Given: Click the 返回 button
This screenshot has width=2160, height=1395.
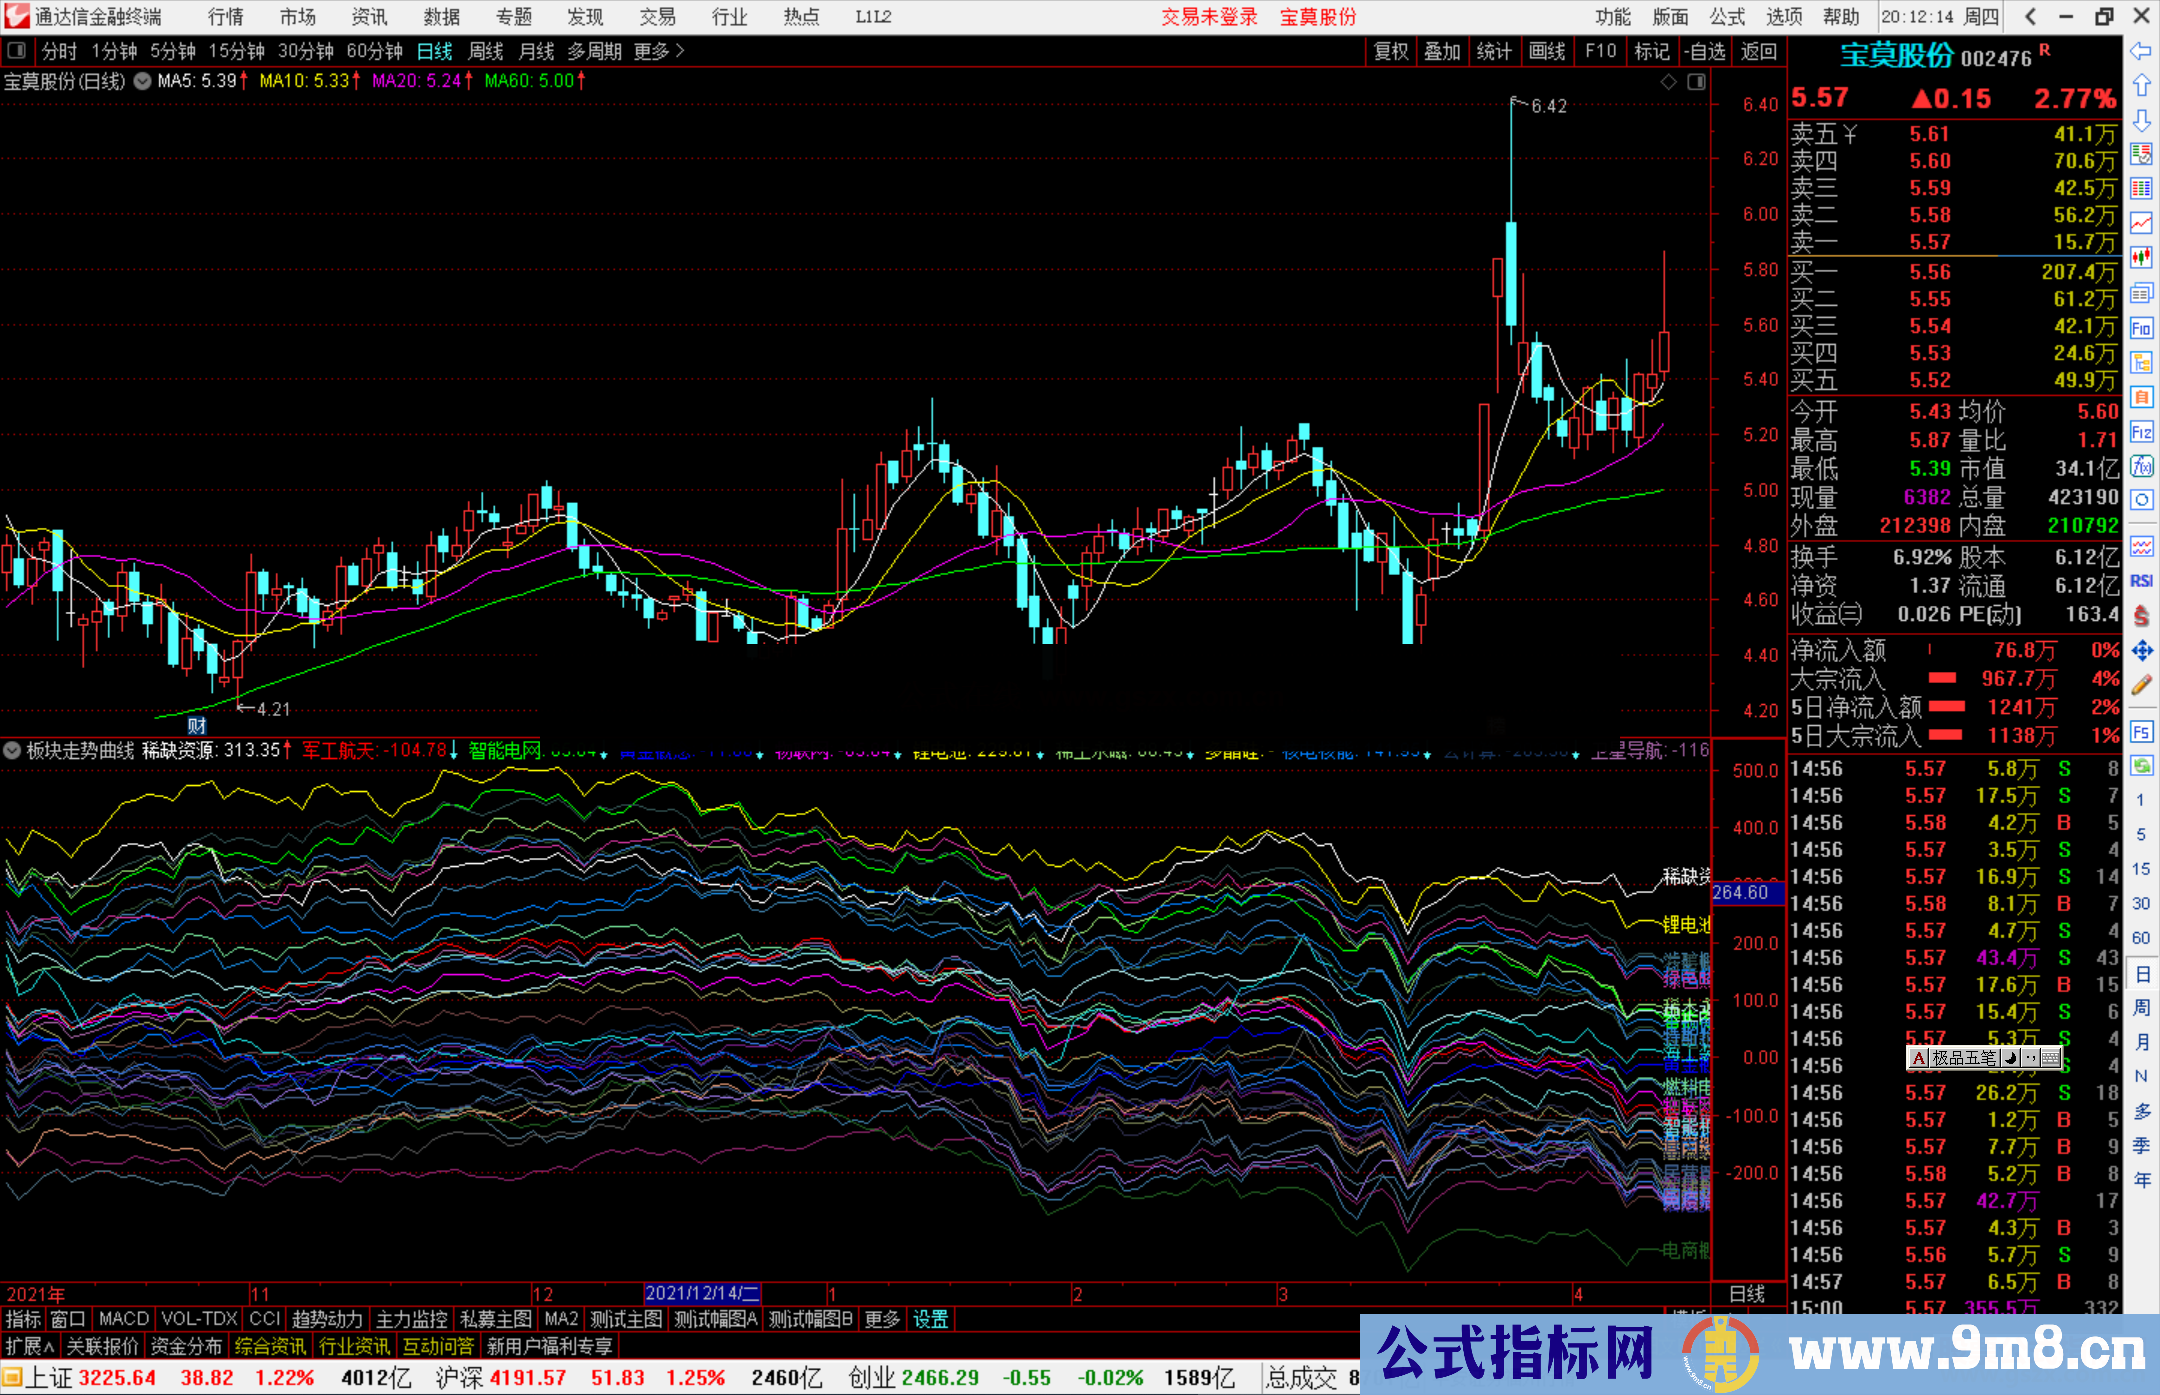Looking at the screenshot, I should (x=1758, y=51).
